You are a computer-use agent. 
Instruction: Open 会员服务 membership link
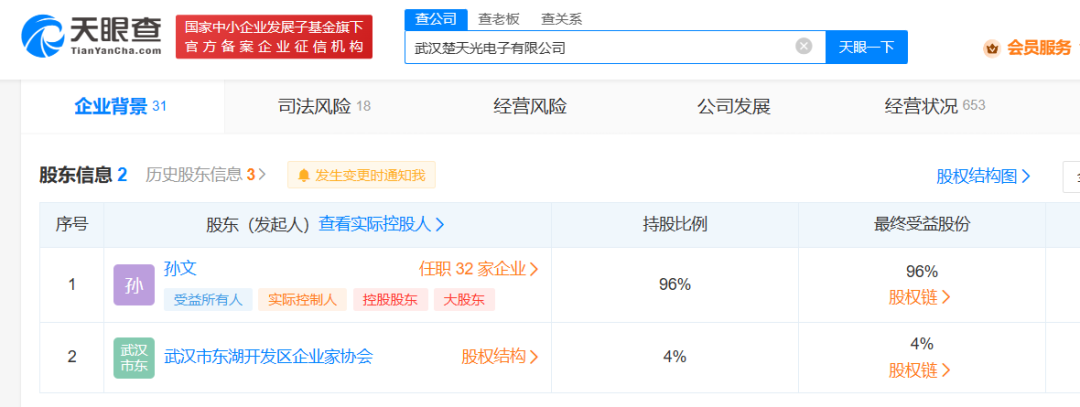point(1039,48)
